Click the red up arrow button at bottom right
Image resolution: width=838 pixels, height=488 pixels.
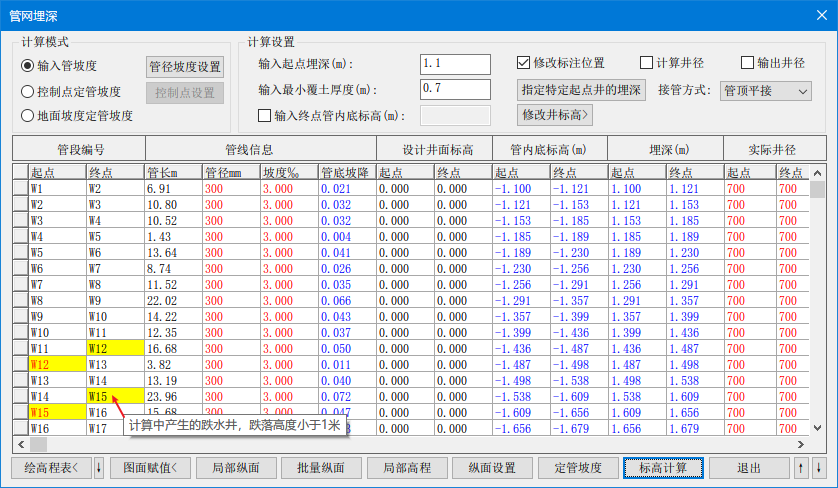point(800,468)
